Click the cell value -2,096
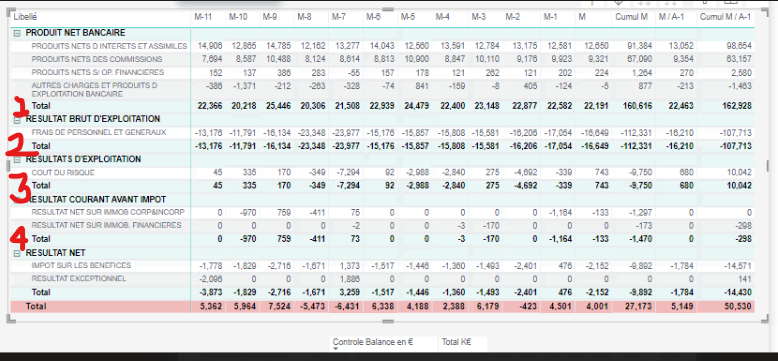The image size is (778, 361). (x=211, y=279)
